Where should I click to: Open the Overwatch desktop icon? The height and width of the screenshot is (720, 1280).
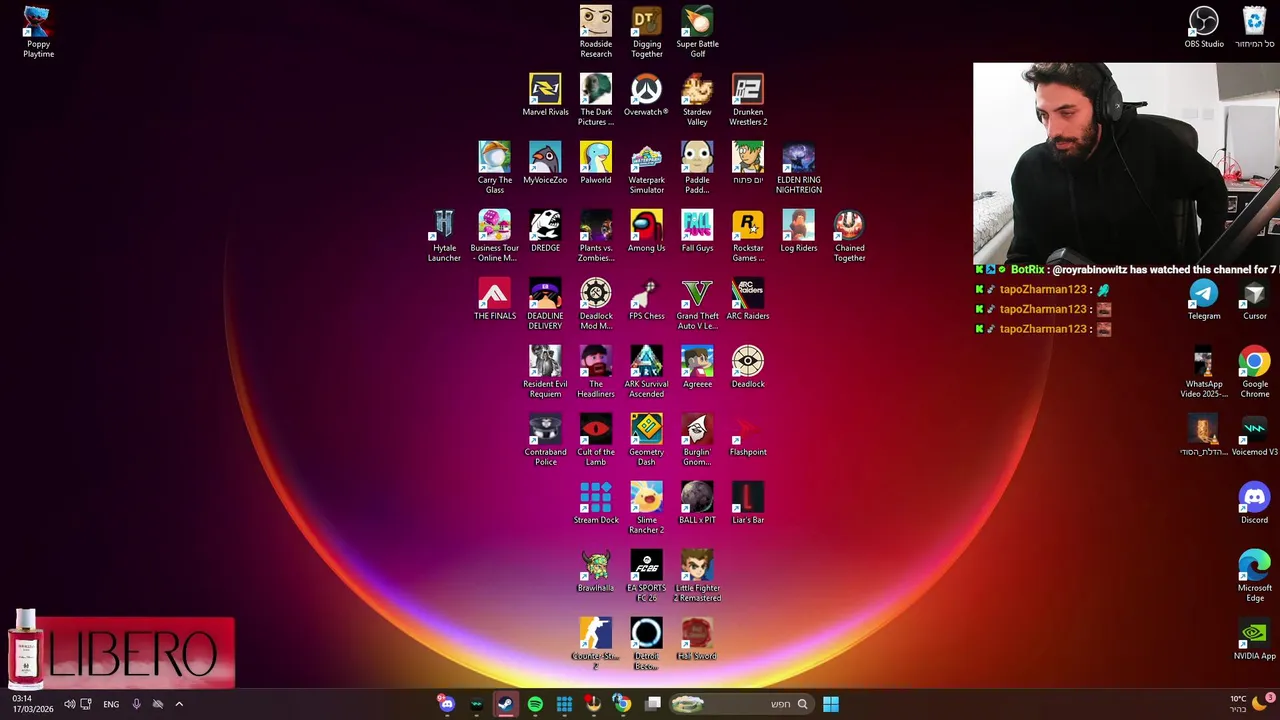click(x=647, y=95)
